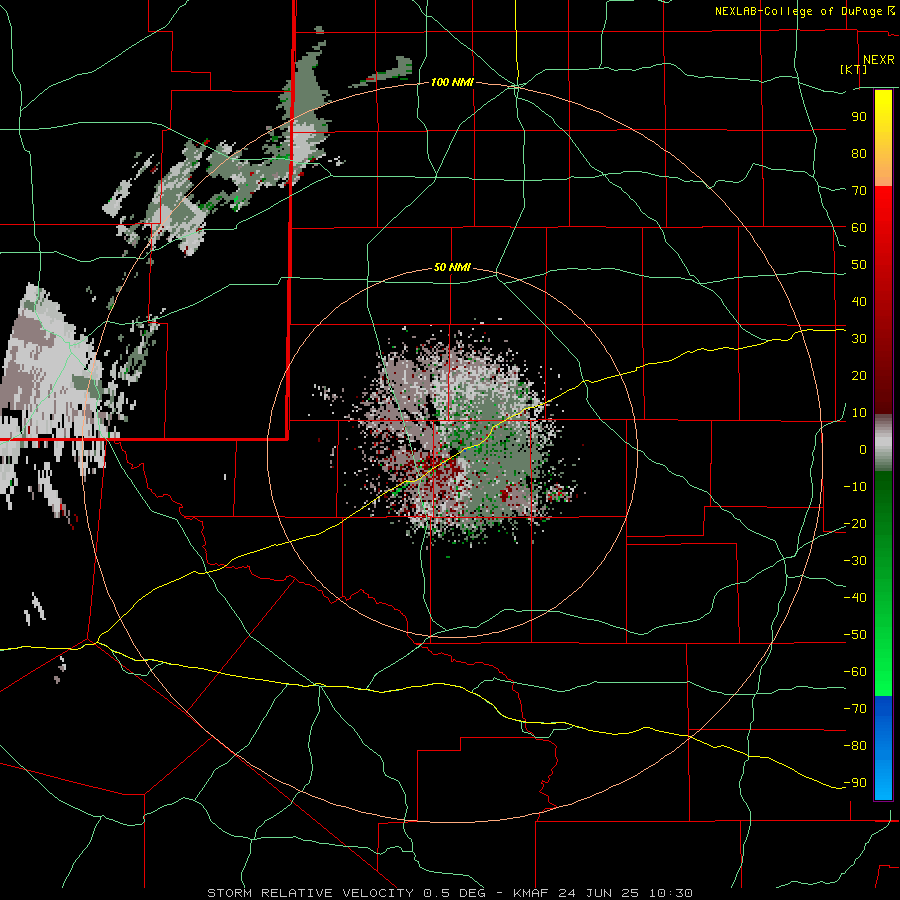Select the 100 NMI range ring label
The height and width of the screenshot is (900, 900).
(452, 82)
